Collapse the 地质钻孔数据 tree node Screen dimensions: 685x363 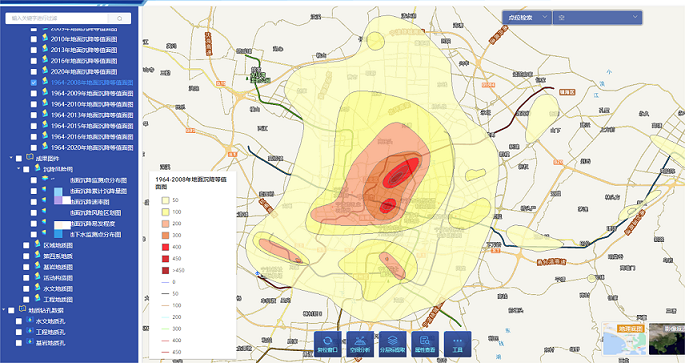point(4,310)
